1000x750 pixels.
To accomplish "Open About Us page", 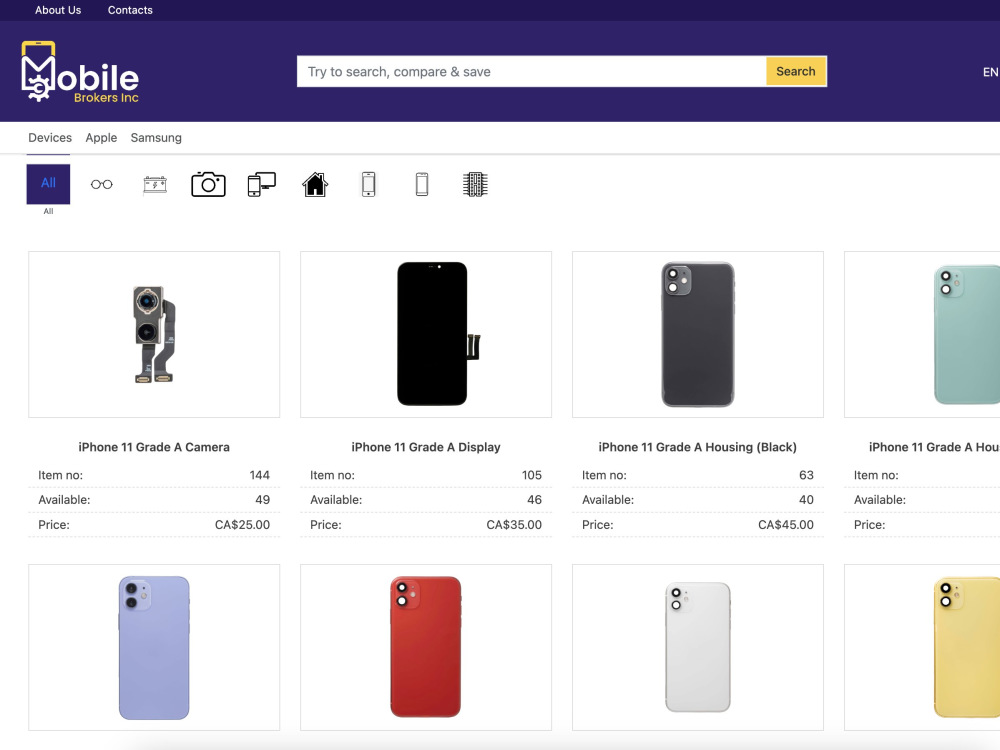I will pos(58,10).
